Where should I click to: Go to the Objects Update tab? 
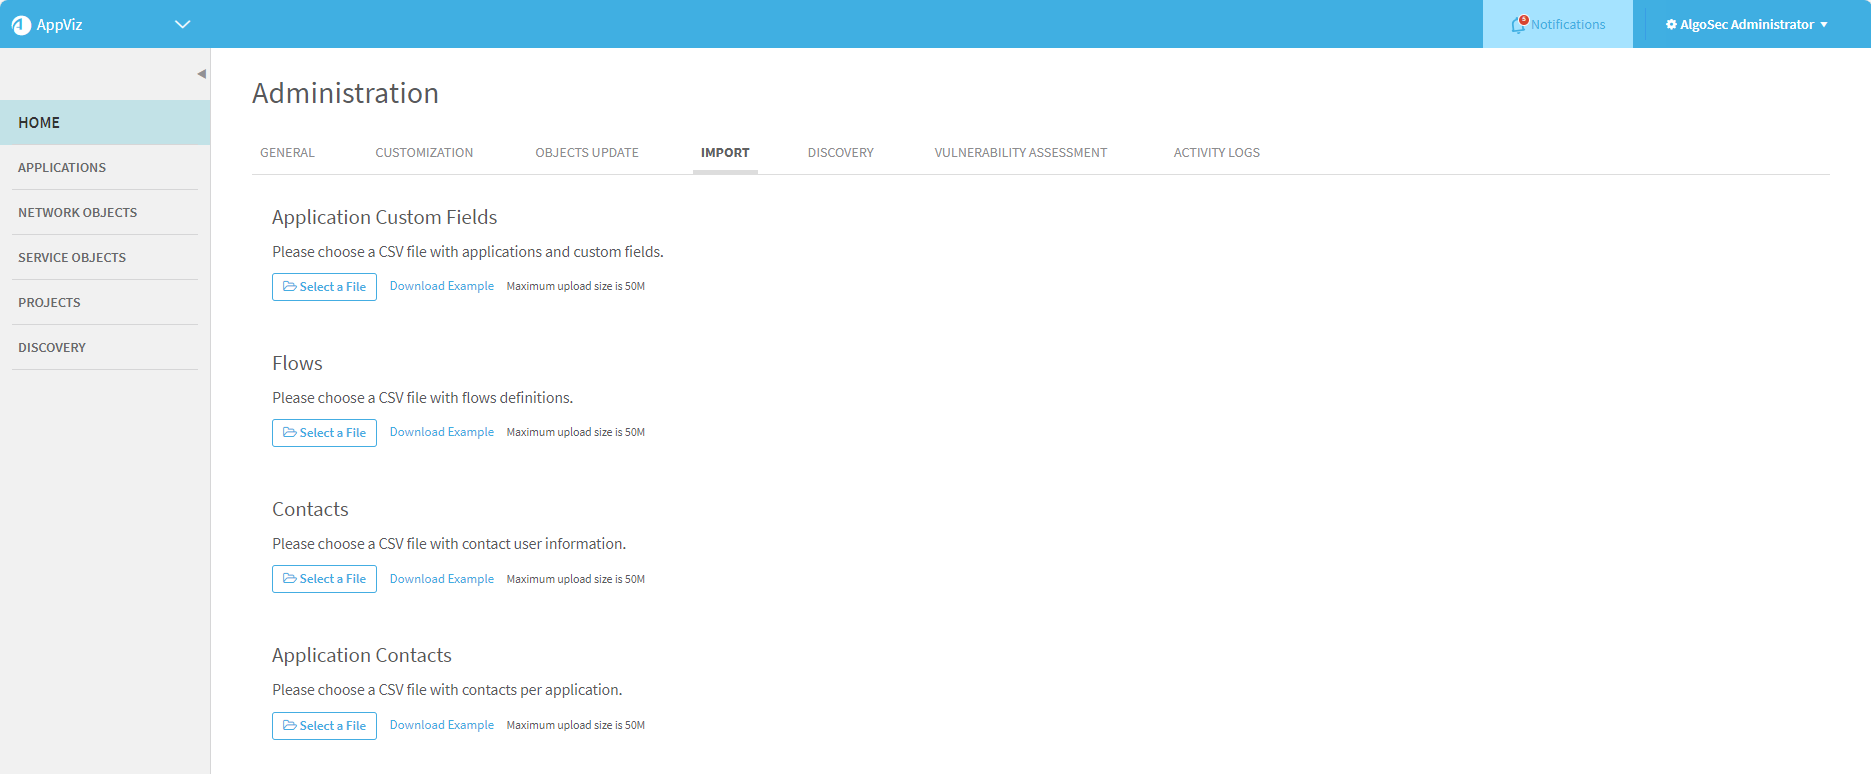click(587, 153)
